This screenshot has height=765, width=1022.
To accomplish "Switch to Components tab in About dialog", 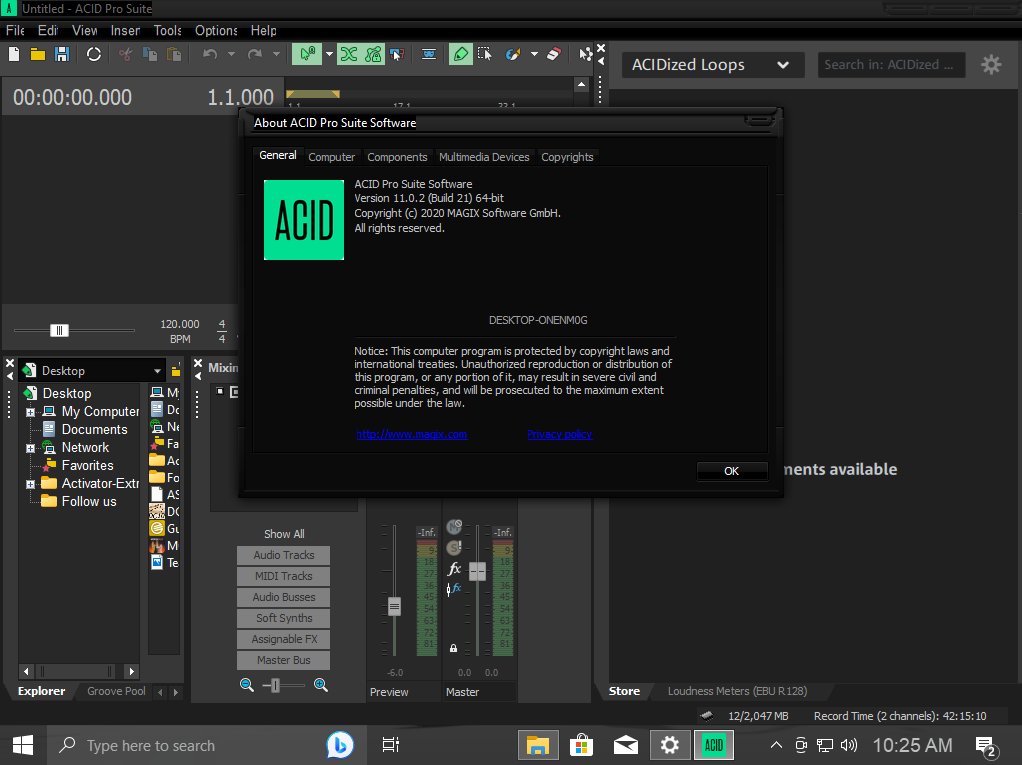I will pos(397,157).
